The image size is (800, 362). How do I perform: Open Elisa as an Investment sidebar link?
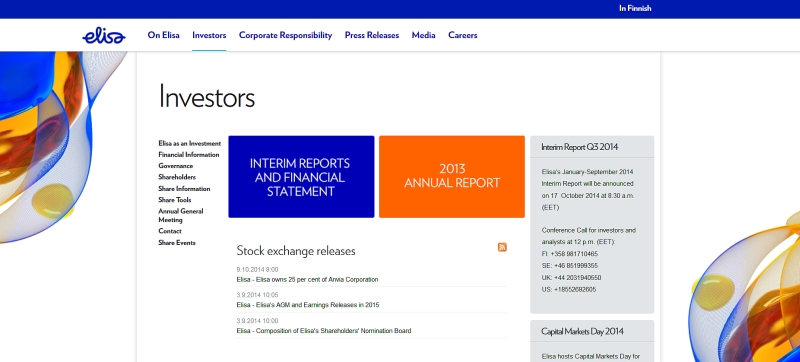tap(189, 144)
